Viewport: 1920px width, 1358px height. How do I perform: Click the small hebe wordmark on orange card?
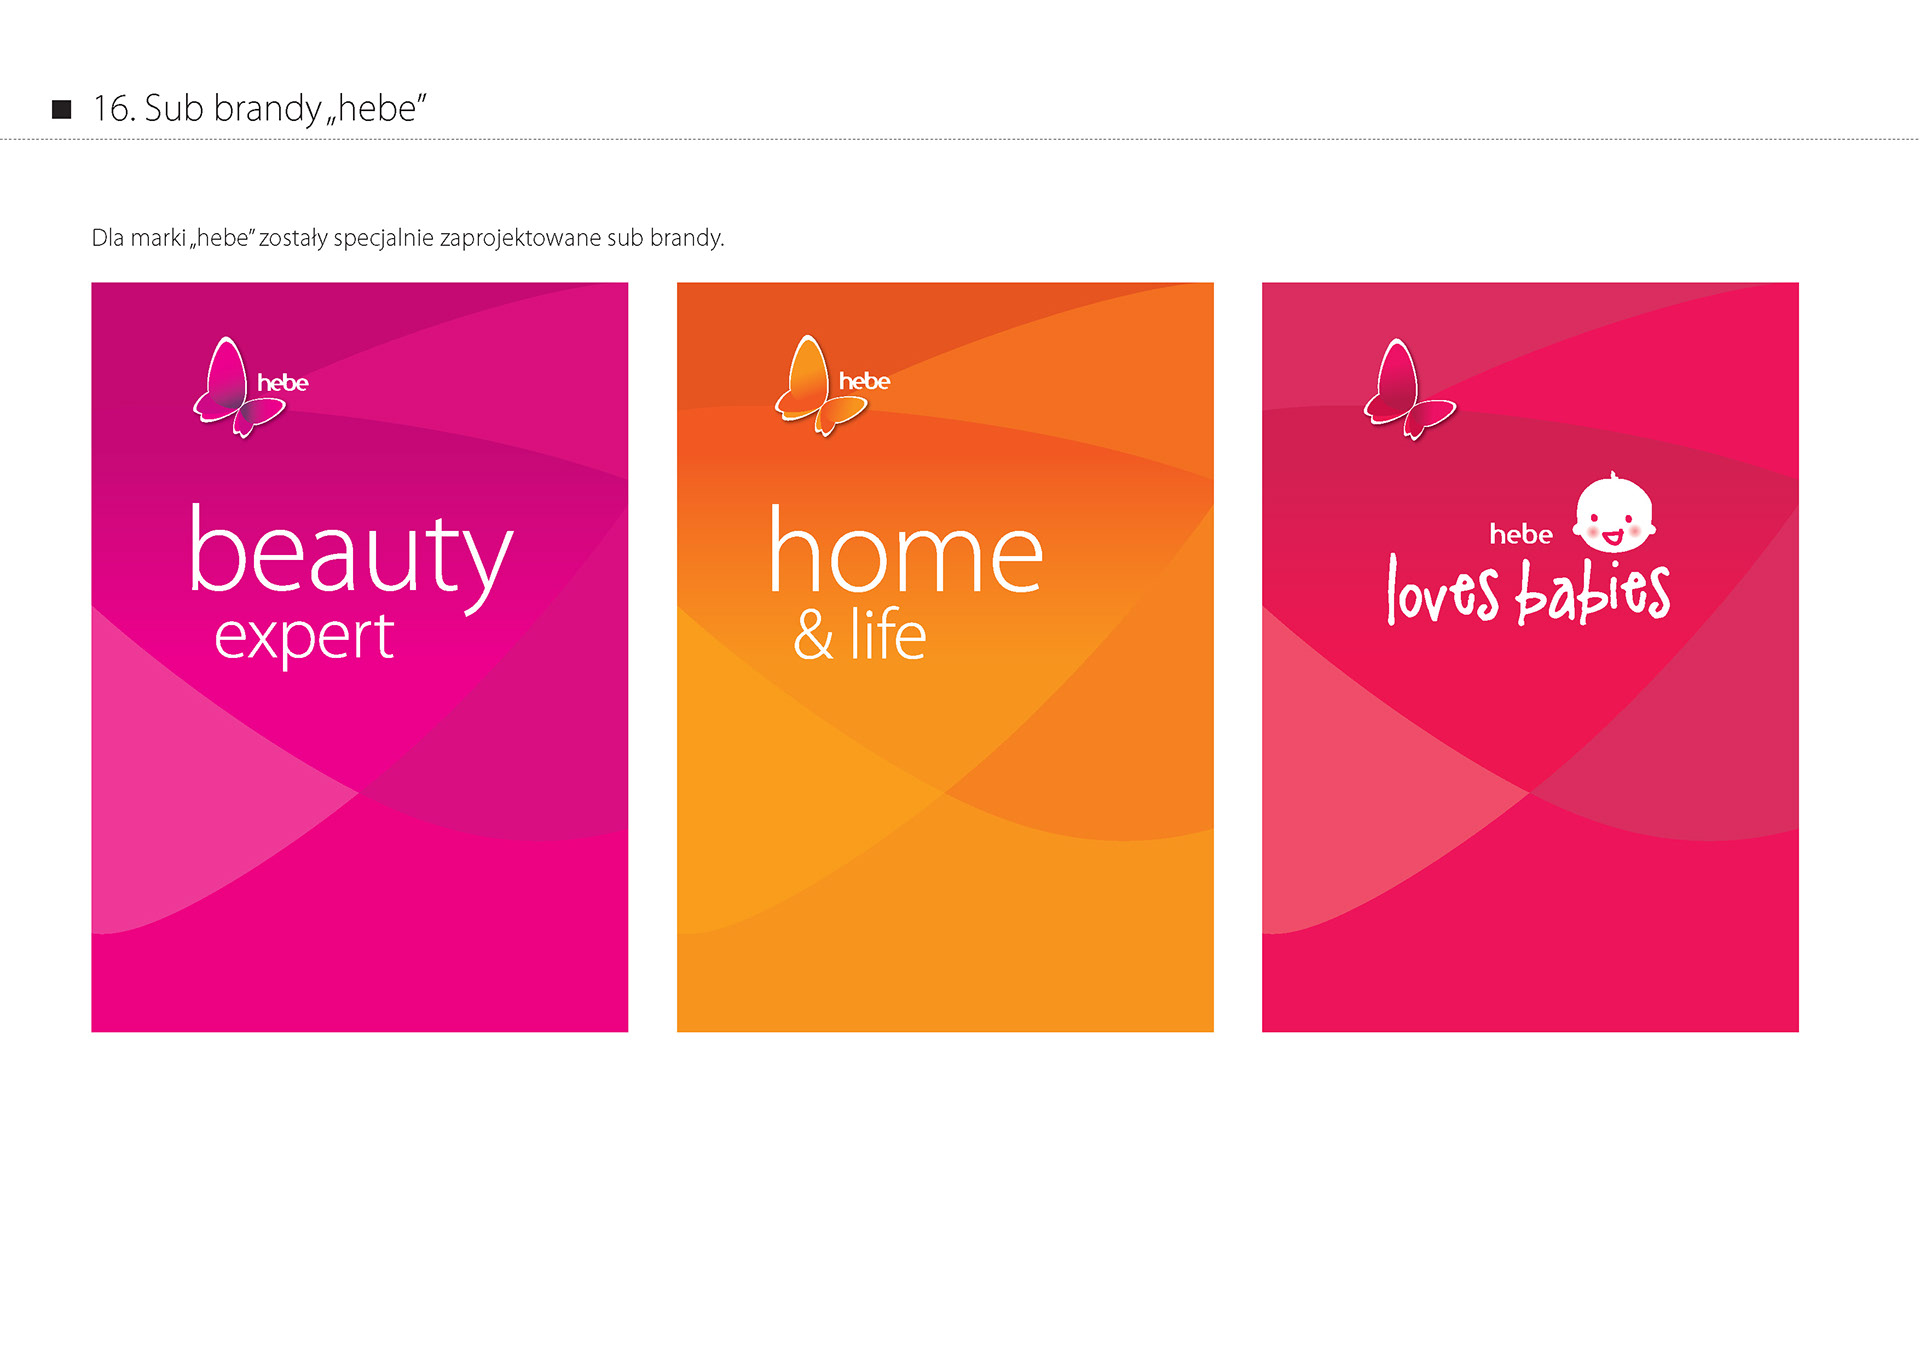[864, 381]
